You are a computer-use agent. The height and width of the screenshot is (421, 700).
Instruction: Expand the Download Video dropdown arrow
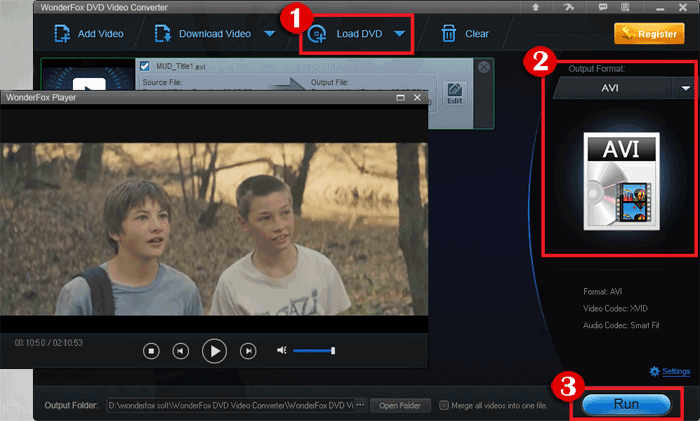click(270, 34)
